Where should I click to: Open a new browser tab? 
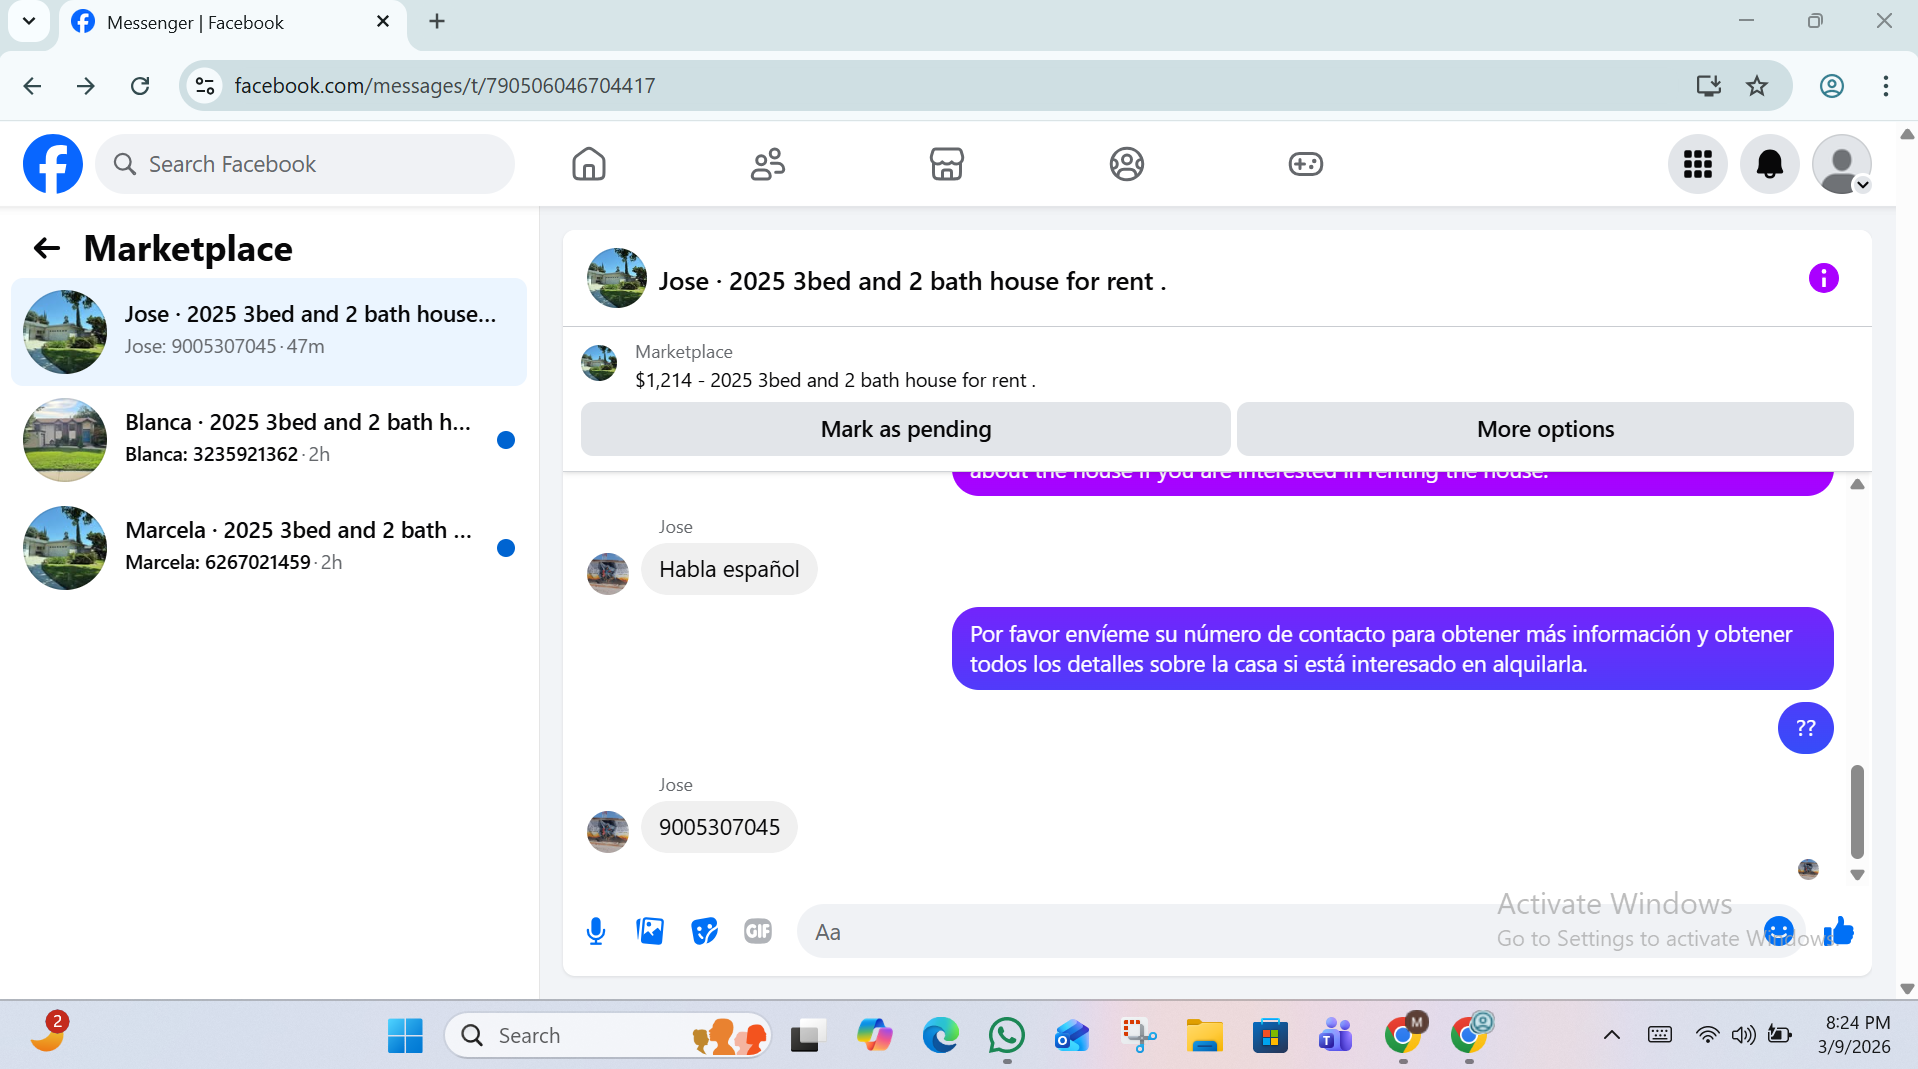pyautogui.click(x=437, y=21)
